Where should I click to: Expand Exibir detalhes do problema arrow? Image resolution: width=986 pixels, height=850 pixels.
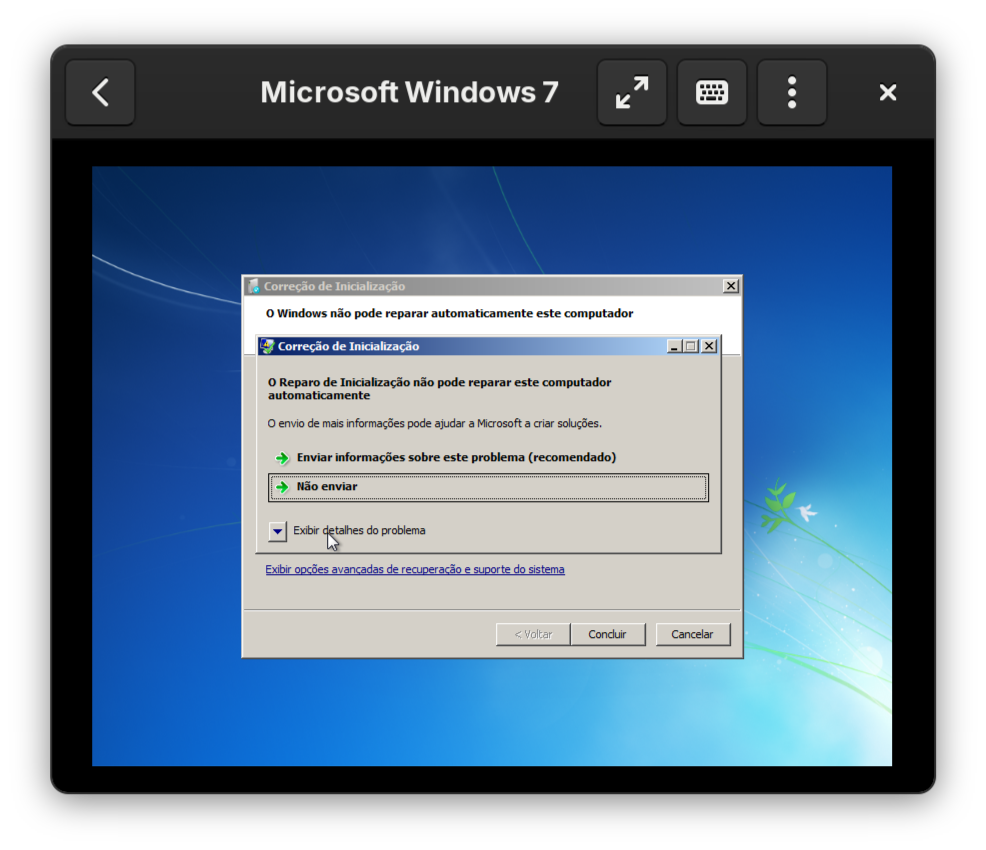tap(277, 531)
